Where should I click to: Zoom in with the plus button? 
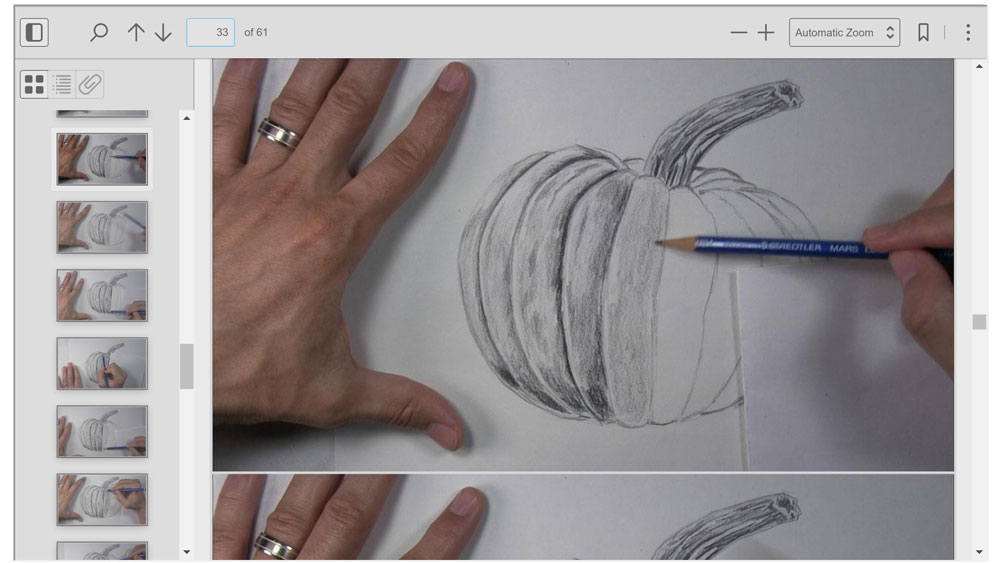766,33
